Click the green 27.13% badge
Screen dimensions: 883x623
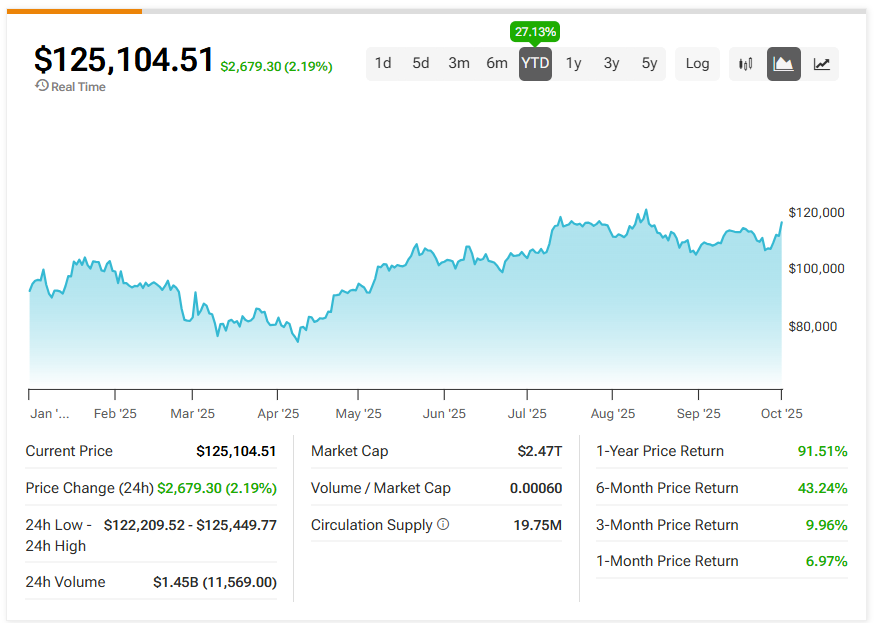pyautogui.click(x=536, y=32)
